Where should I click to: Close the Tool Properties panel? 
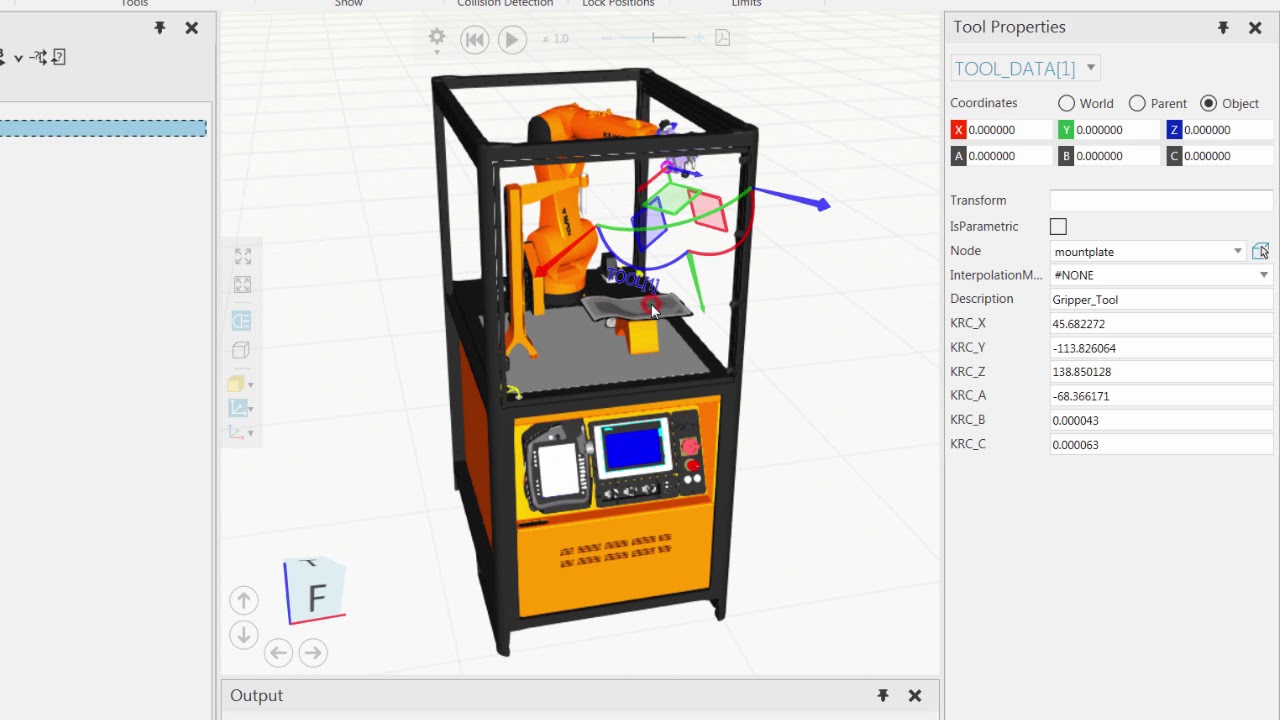pos(1255,28)
